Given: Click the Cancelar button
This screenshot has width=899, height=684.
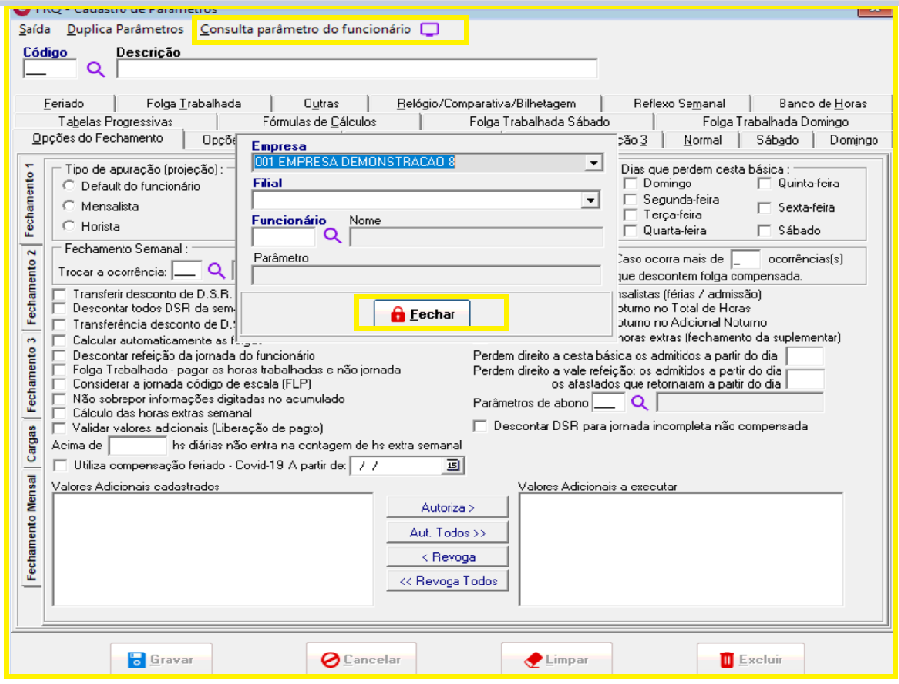Looking at the screenshot, I should click(361, 659).
